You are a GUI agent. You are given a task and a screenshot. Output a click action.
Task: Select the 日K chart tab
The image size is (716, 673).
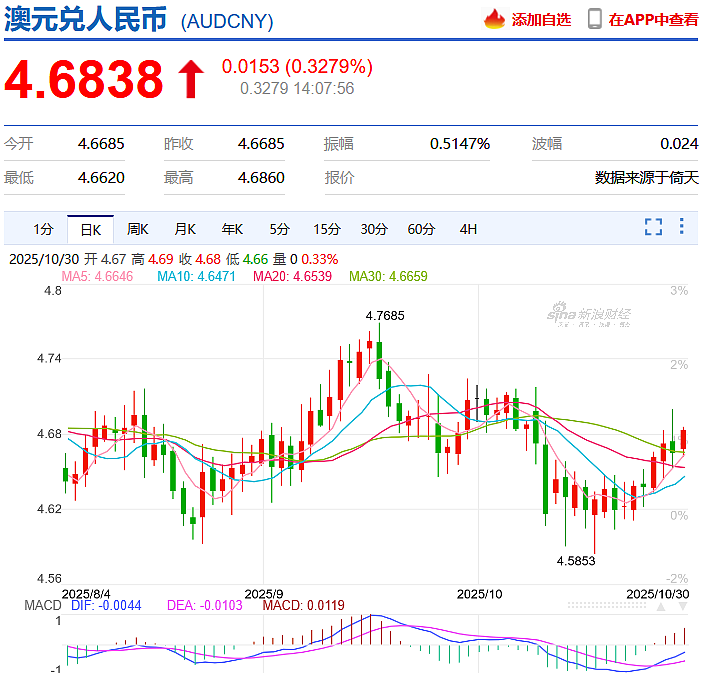[90, 230]
